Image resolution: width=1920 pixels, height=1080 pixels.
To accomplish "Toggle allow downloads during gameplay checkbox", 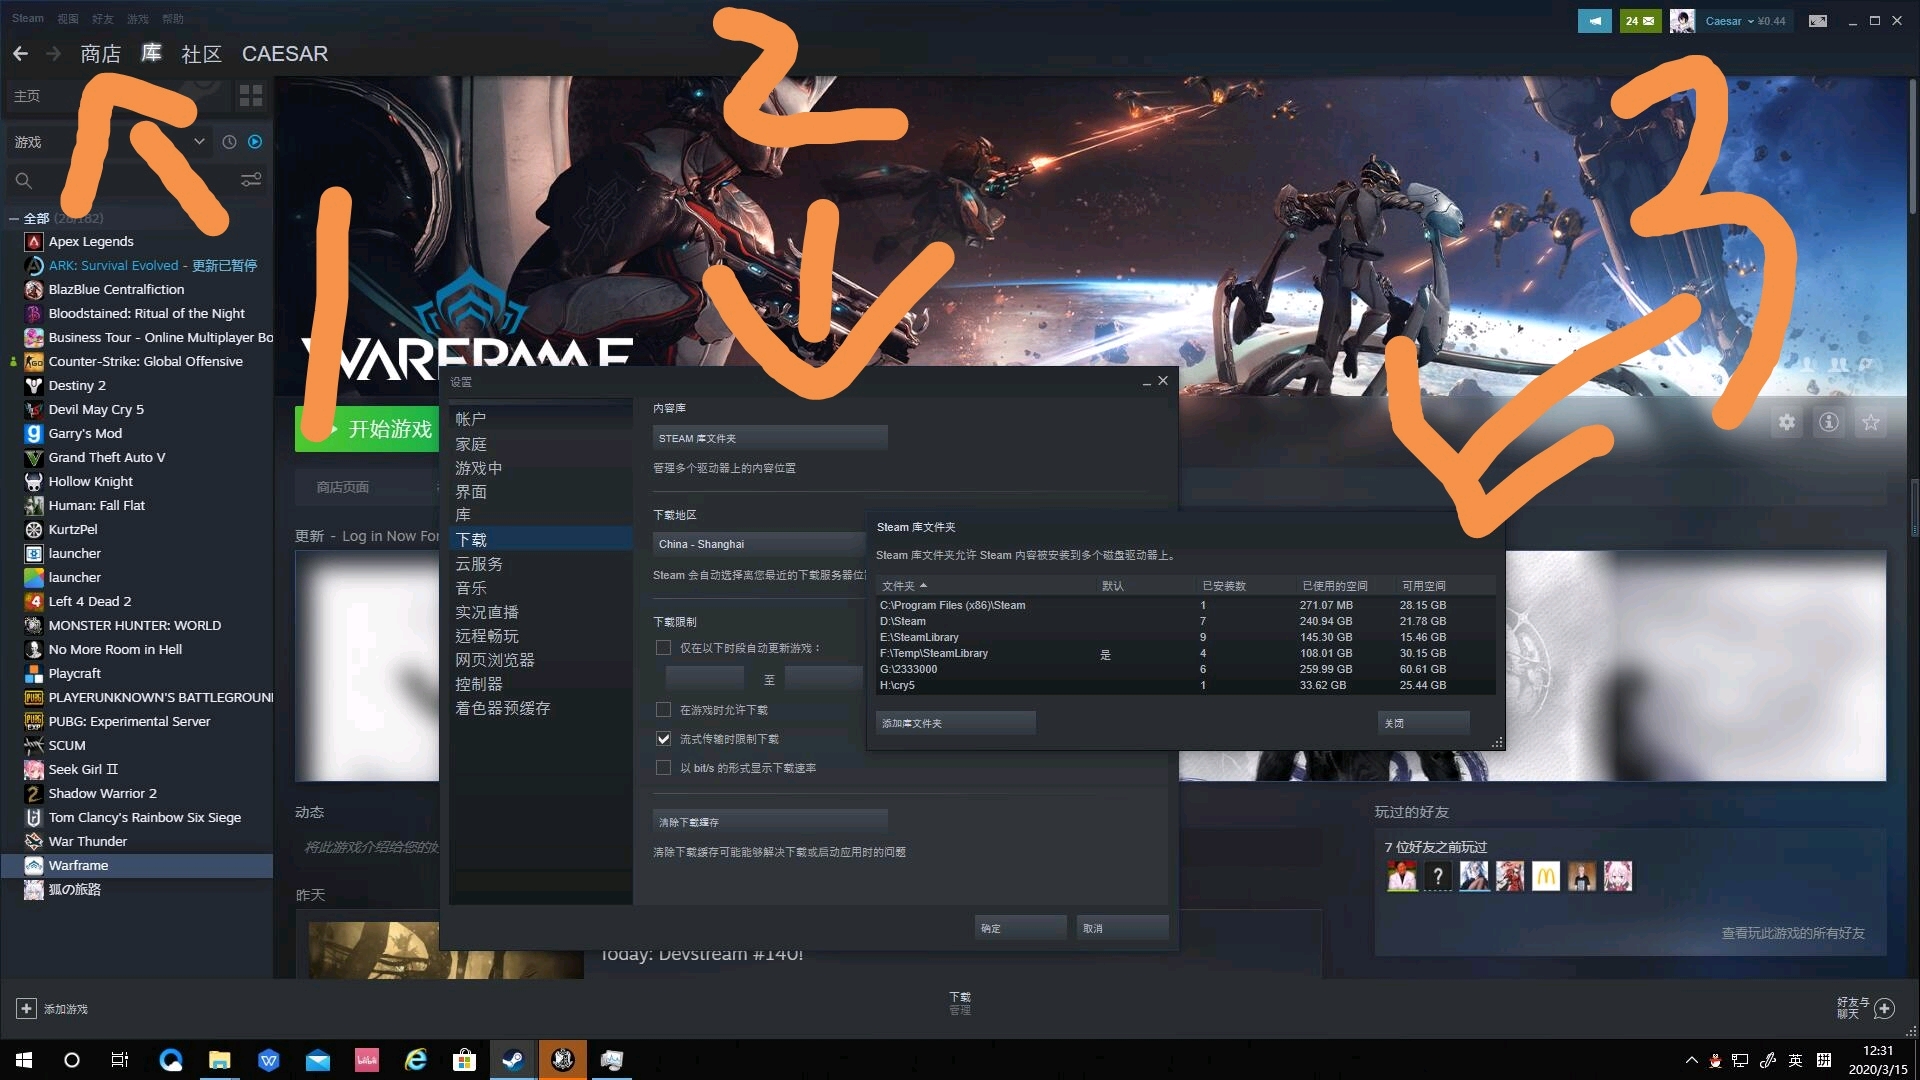I will 663,710.
